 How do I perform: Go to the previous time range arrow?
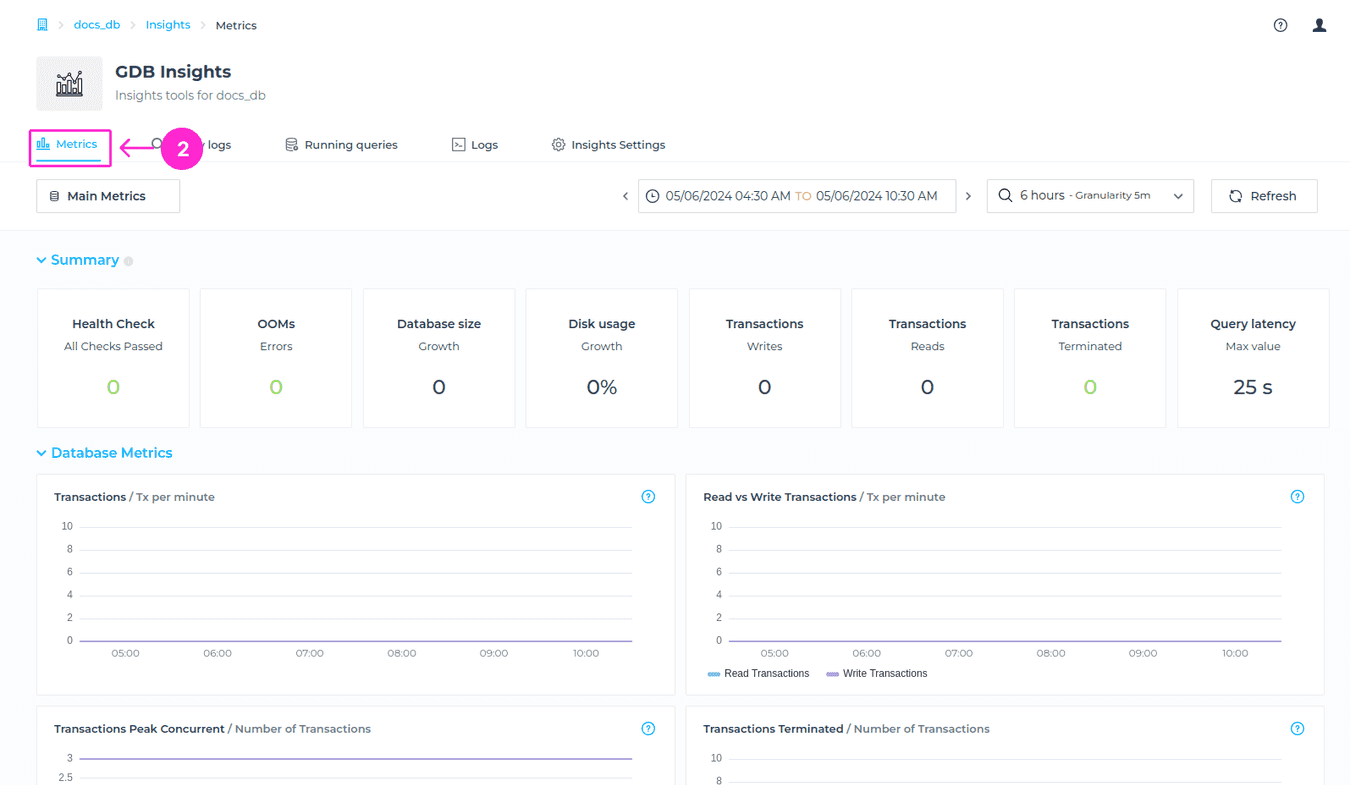click(x=626, y=196)
